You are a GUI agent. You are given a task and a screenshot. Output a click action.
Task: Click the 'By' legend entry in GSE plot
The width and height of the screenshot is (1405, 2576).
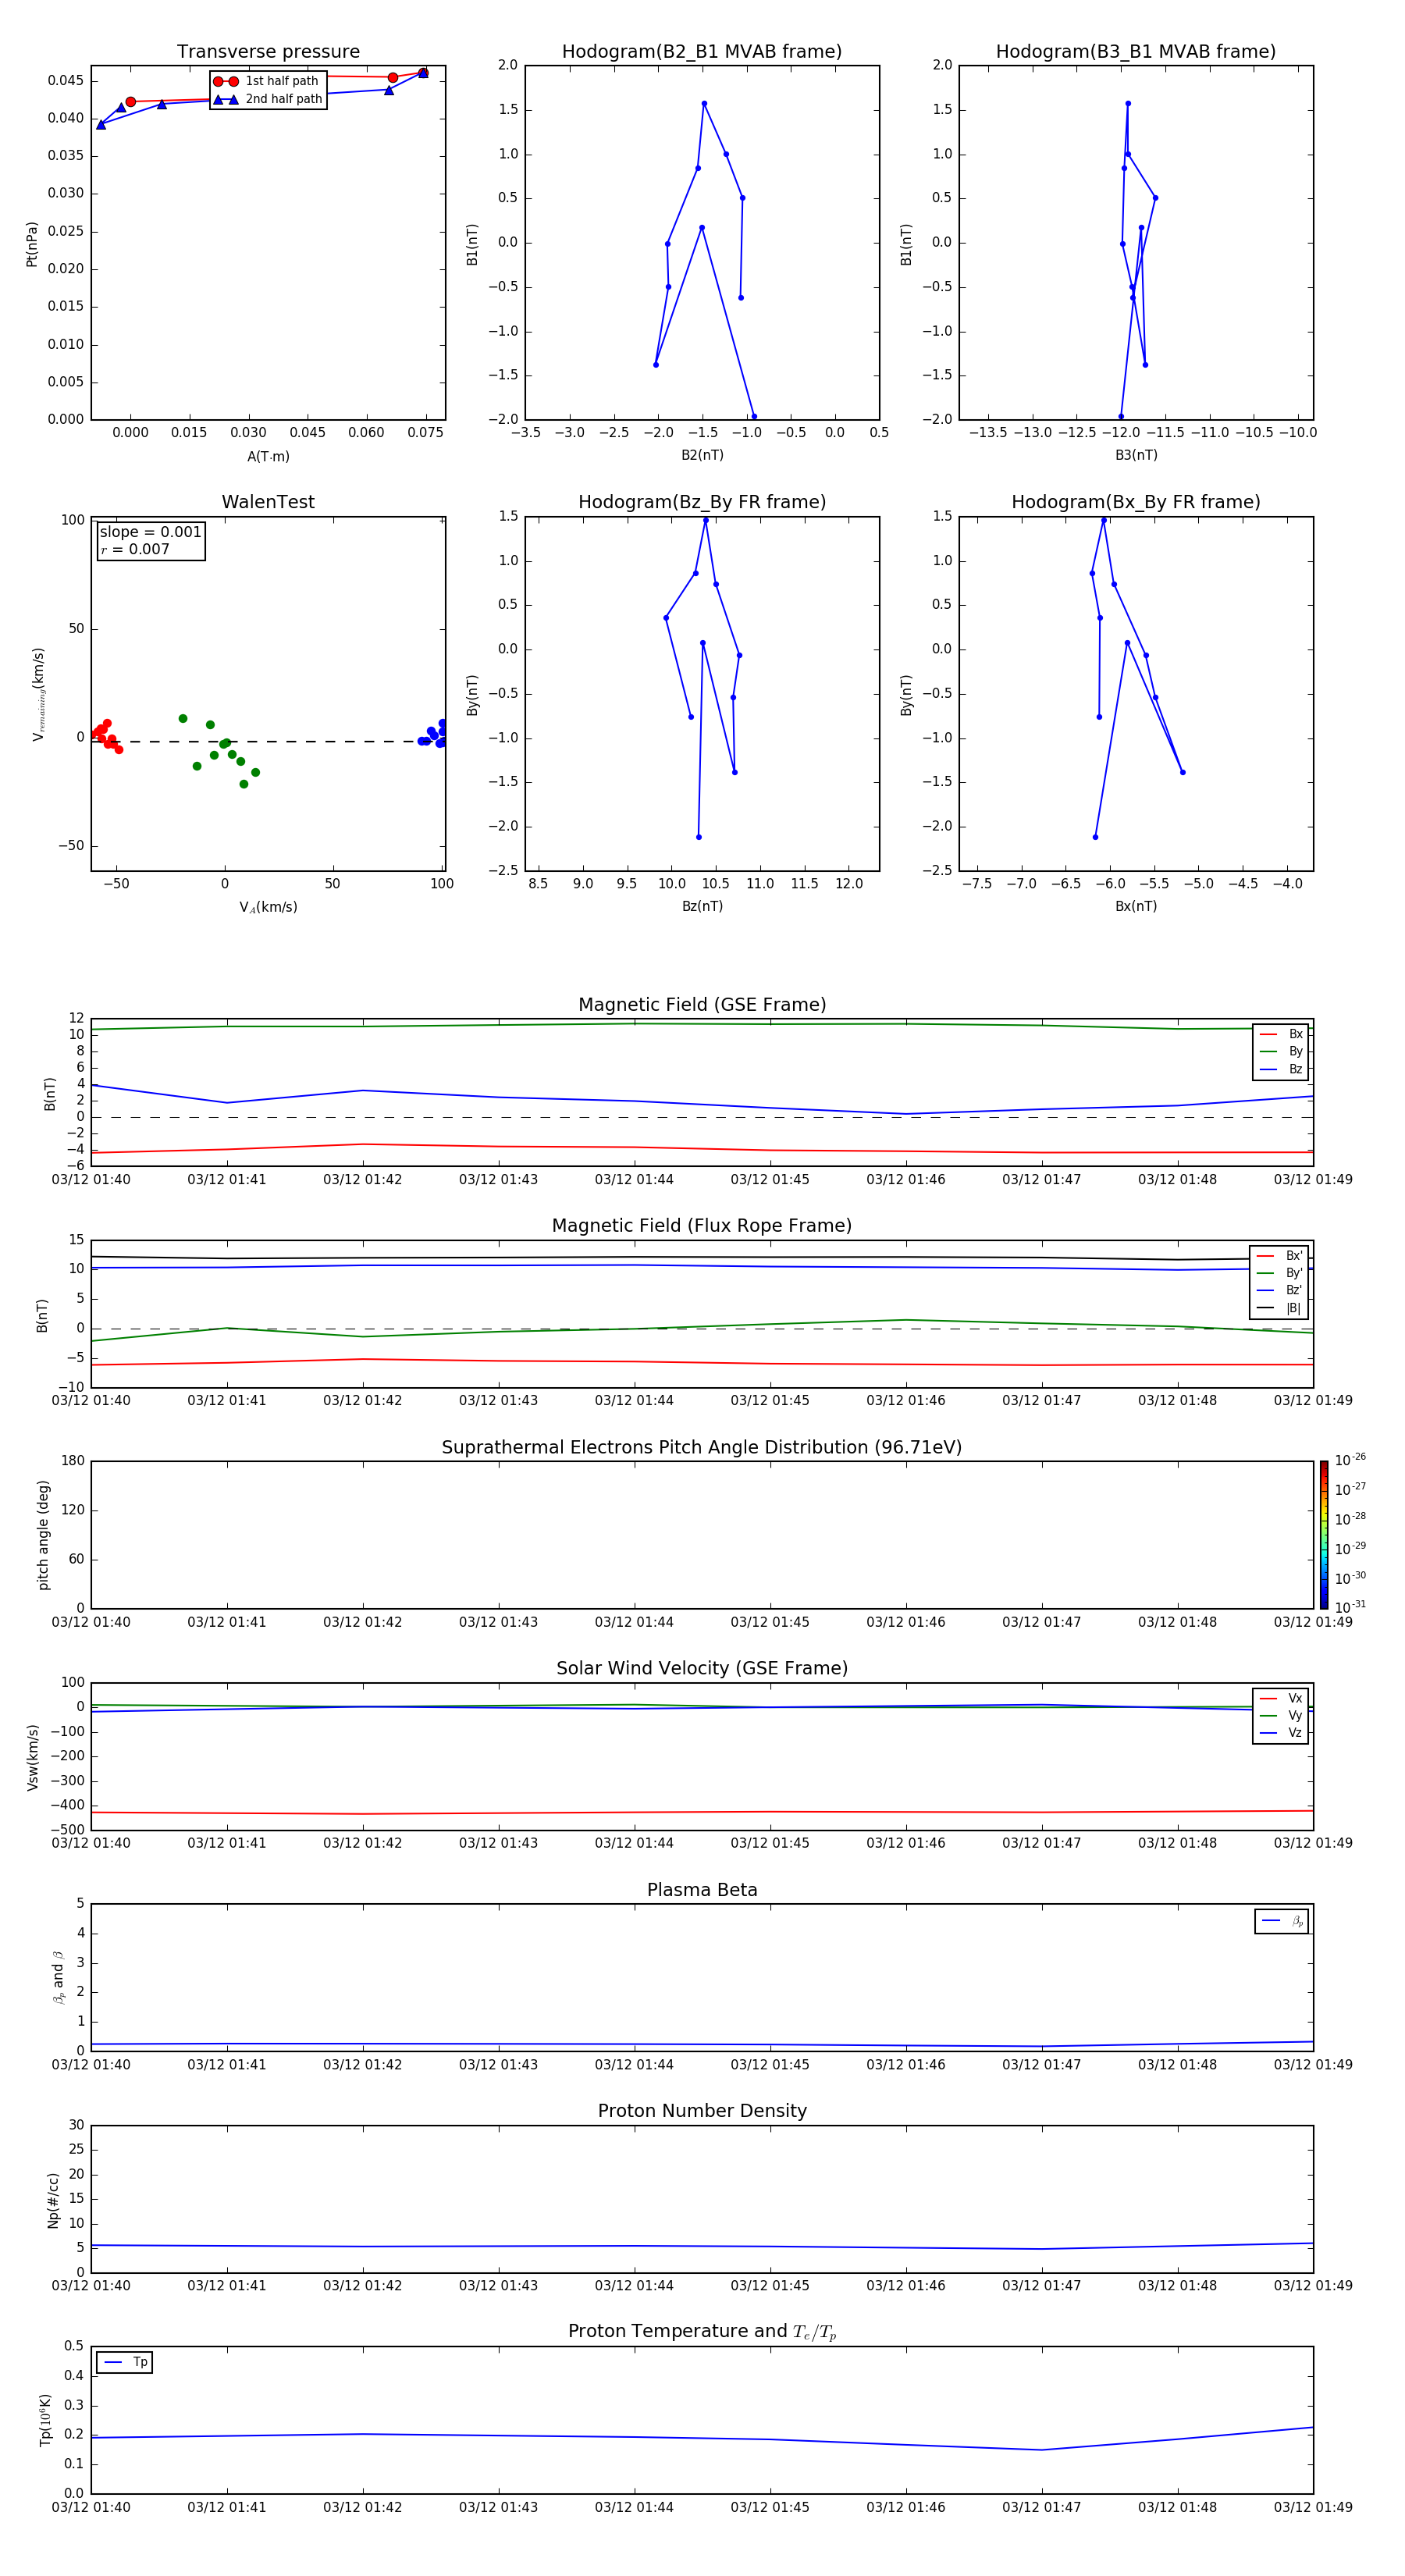click(1281, 1052)
